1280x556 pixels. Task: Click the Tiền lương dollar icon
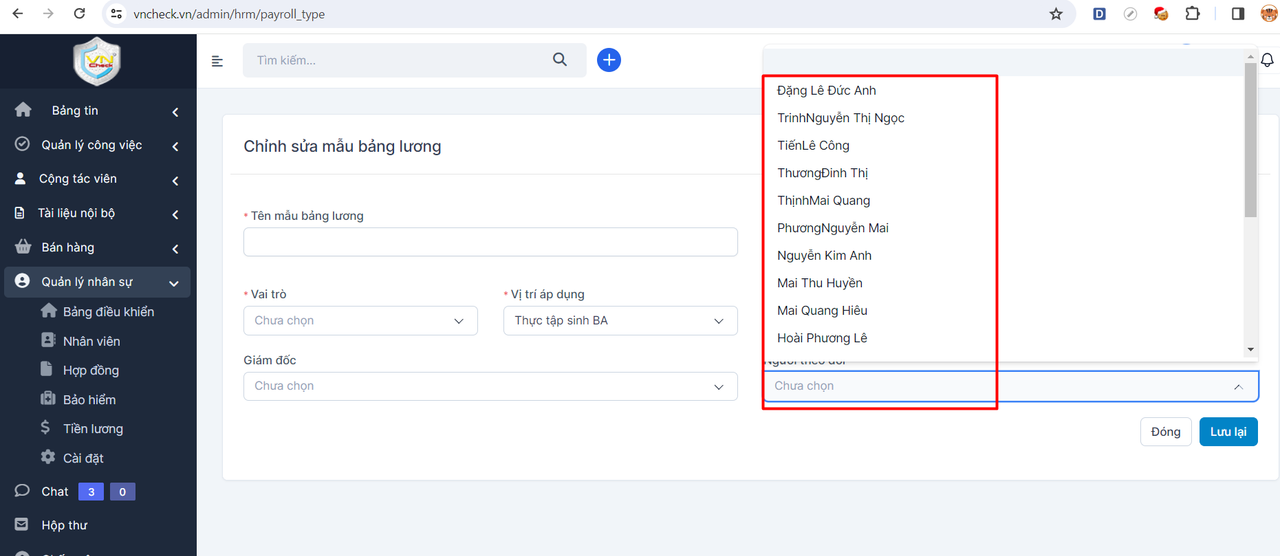pos(45,428)
